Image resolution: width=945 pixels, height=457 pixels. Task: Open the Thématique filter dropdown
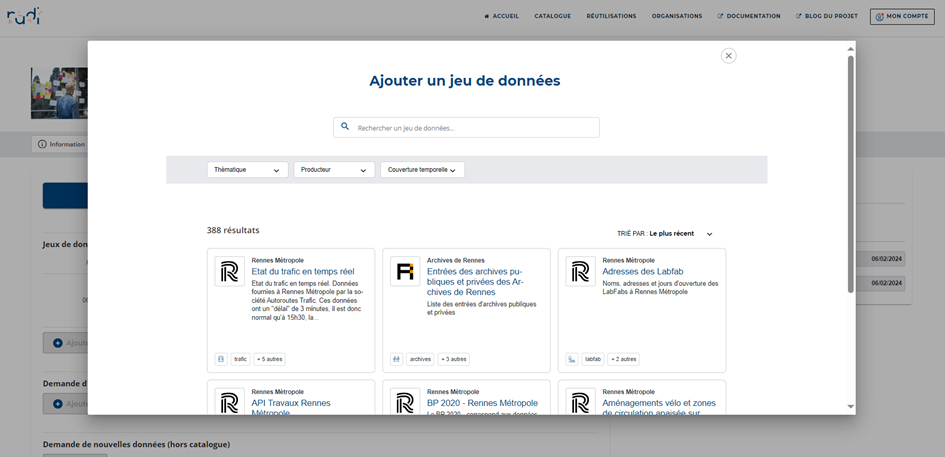(248, 170)
